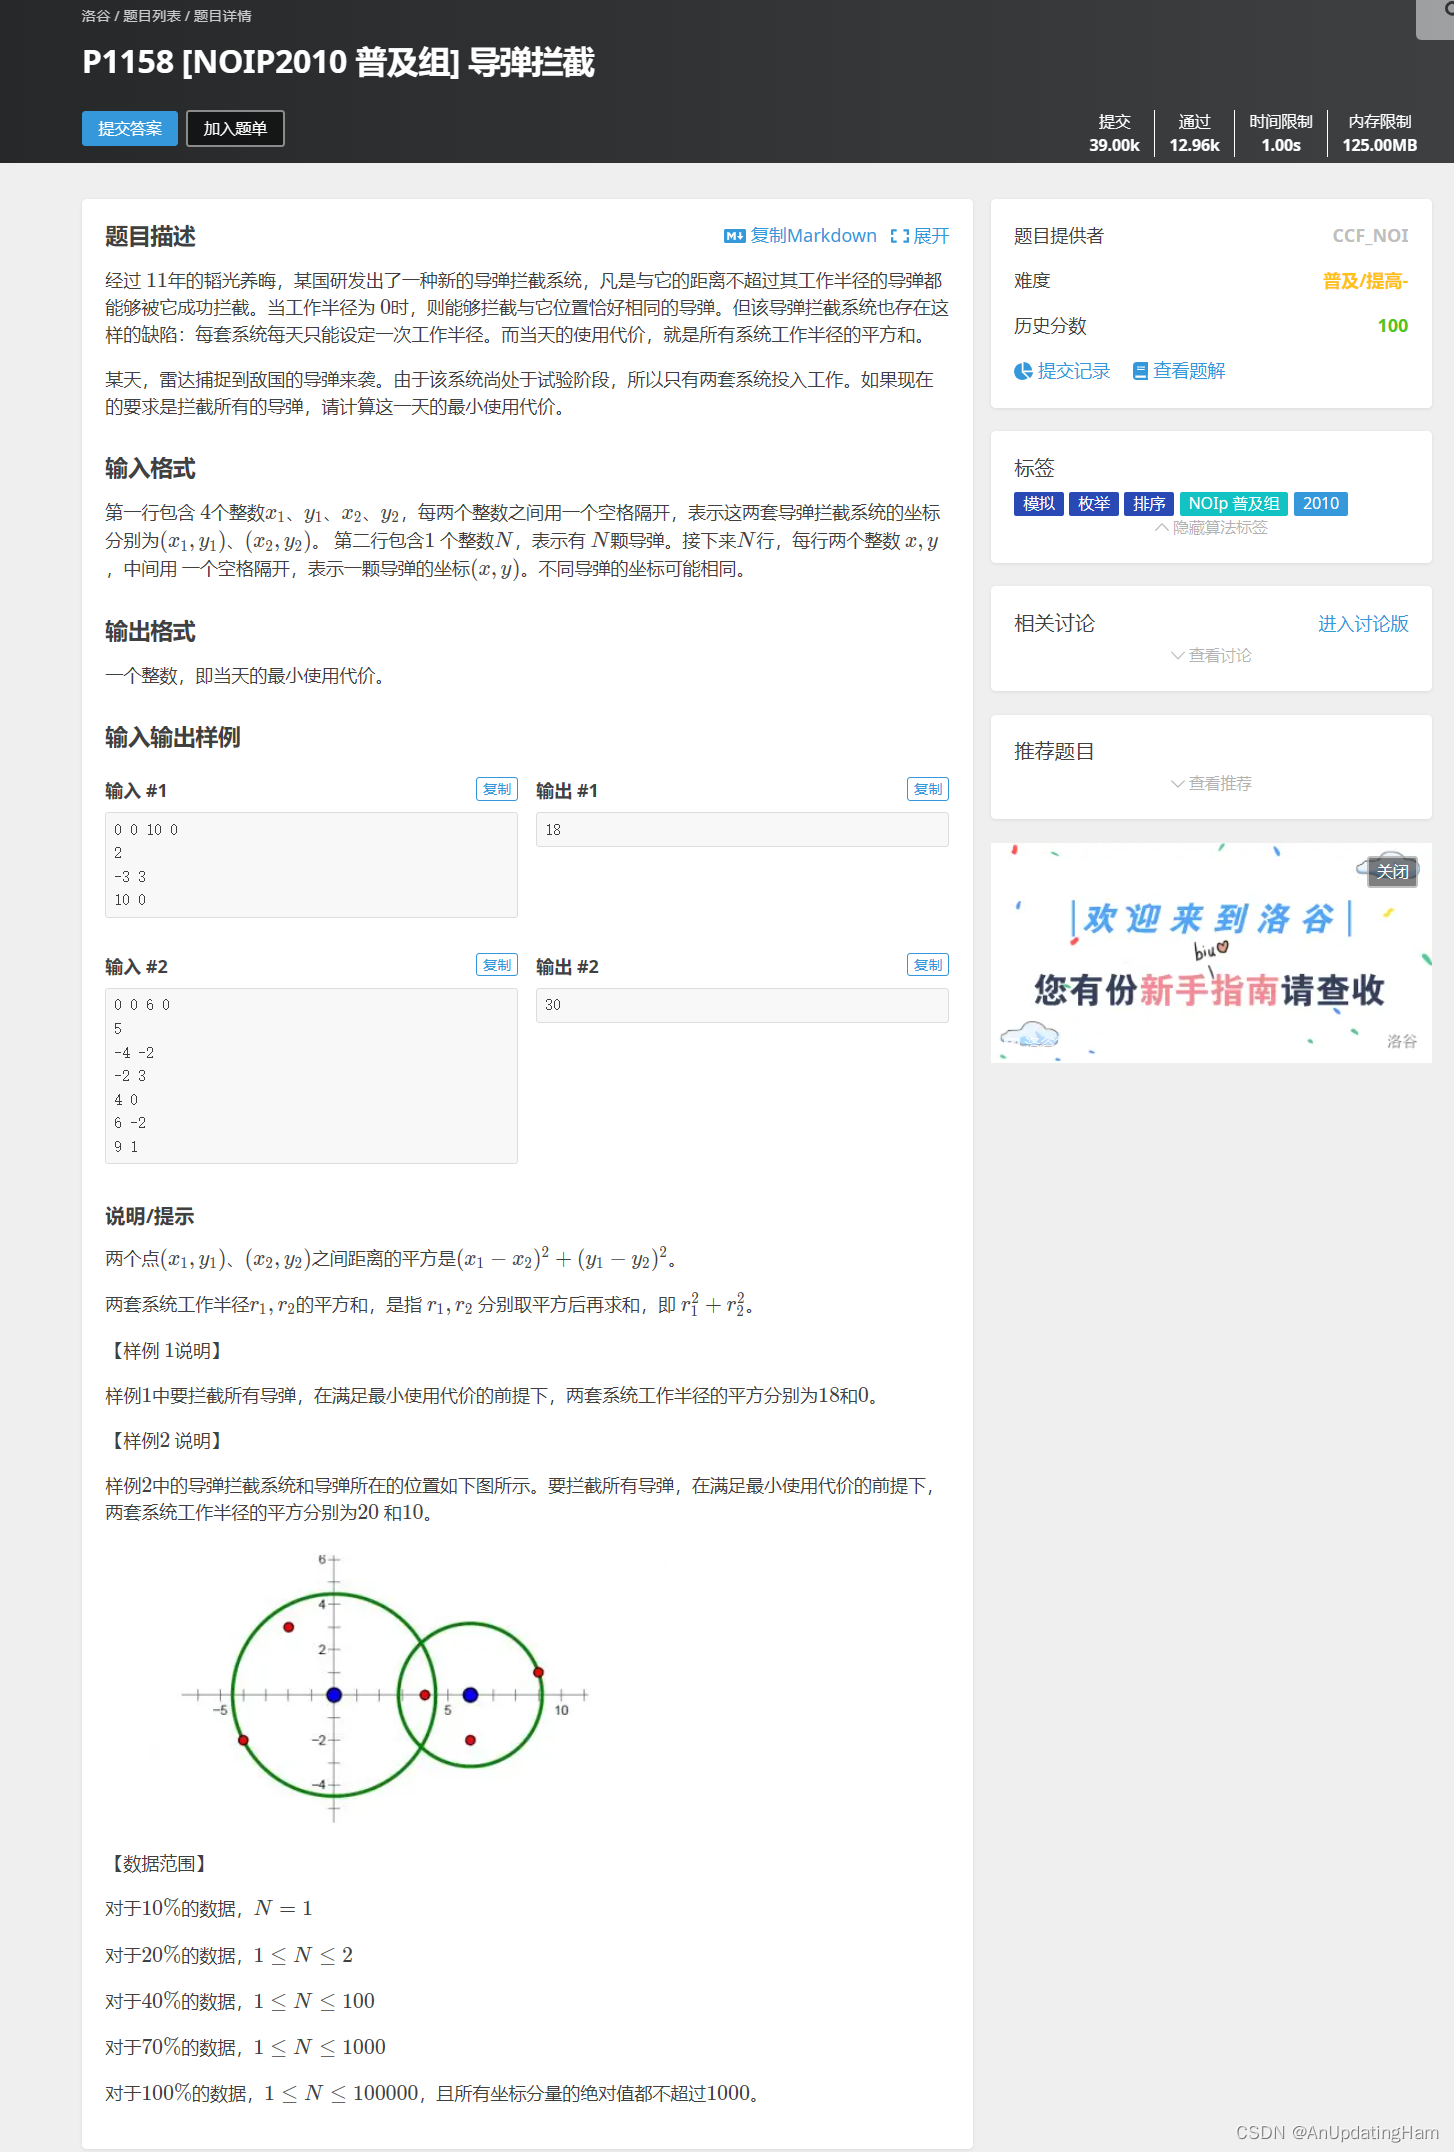Go to 题目列表 in the breadcrumb
Image resolution: width=1454 pixels, height=2152 pixels.
point(152,16)
